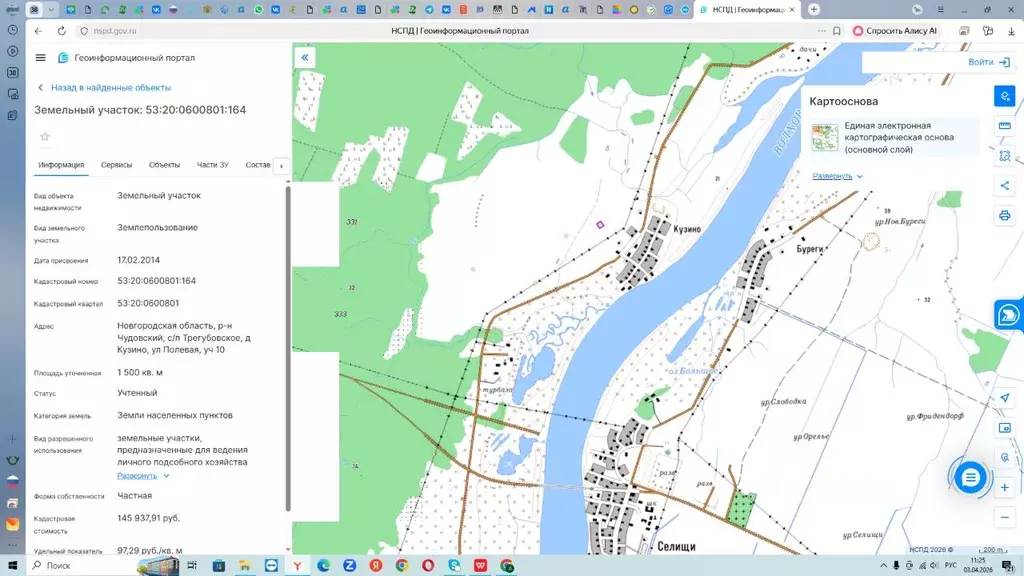Open the hamburger main menu
This screenshot has height=576, width=1024.
pyautogui.click(x=40, y=58)
